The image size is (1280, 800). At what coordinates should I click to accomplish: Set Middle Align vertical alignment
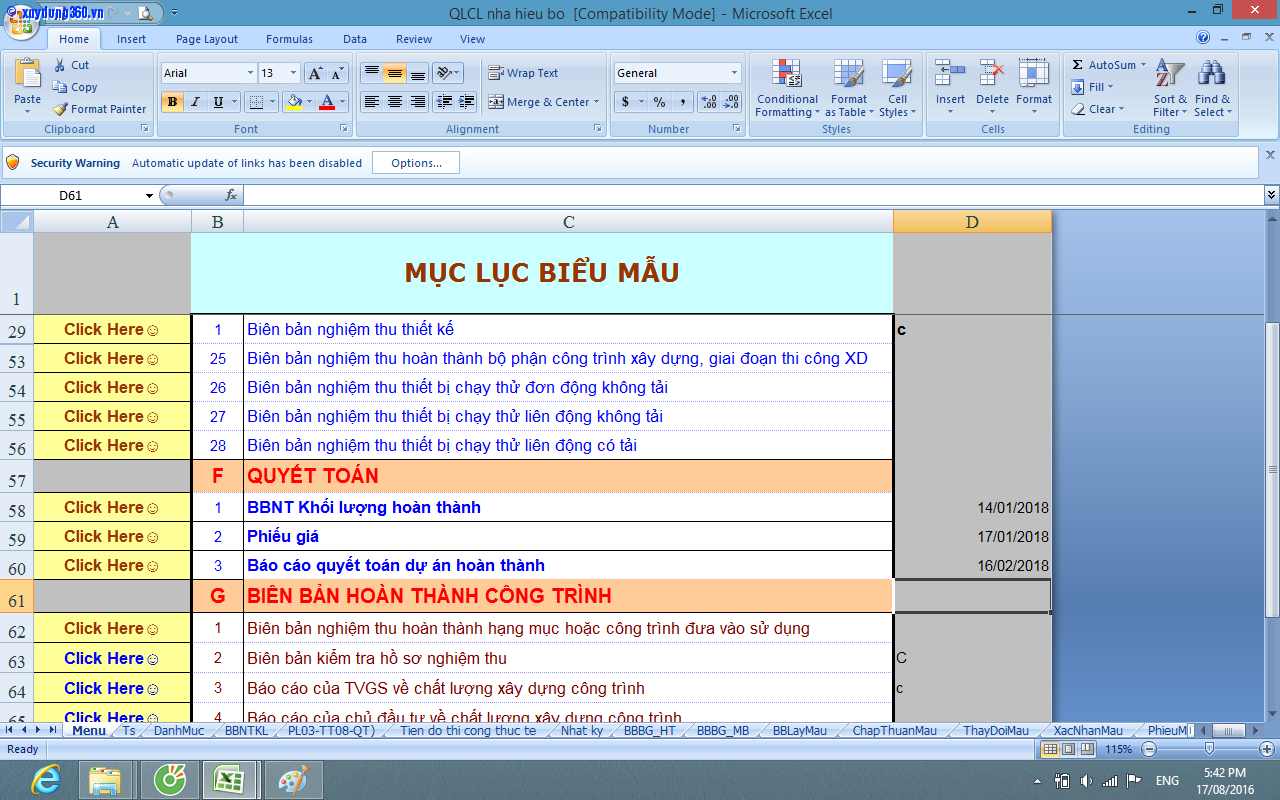(x=394, y=73)
